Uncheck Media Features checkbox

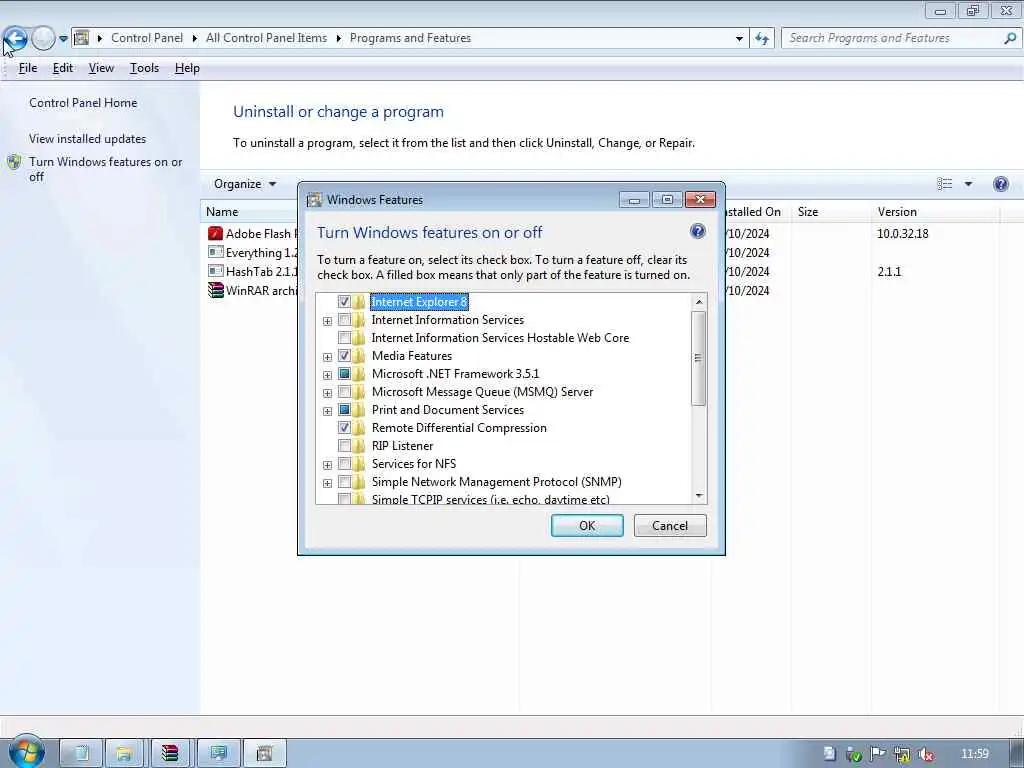344,356
